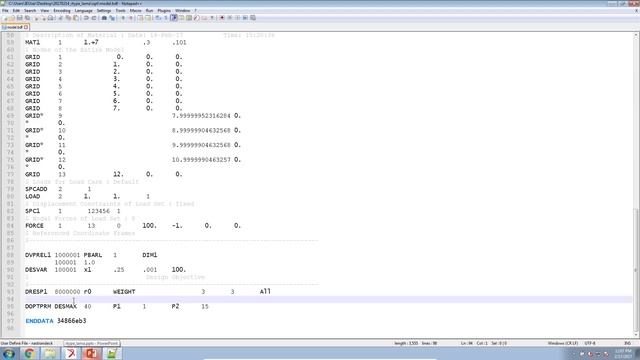The width and height of the screenshot is (640, 360).
Task: Click UTF-8 encoding in status bar
Action: pos(590,343)
